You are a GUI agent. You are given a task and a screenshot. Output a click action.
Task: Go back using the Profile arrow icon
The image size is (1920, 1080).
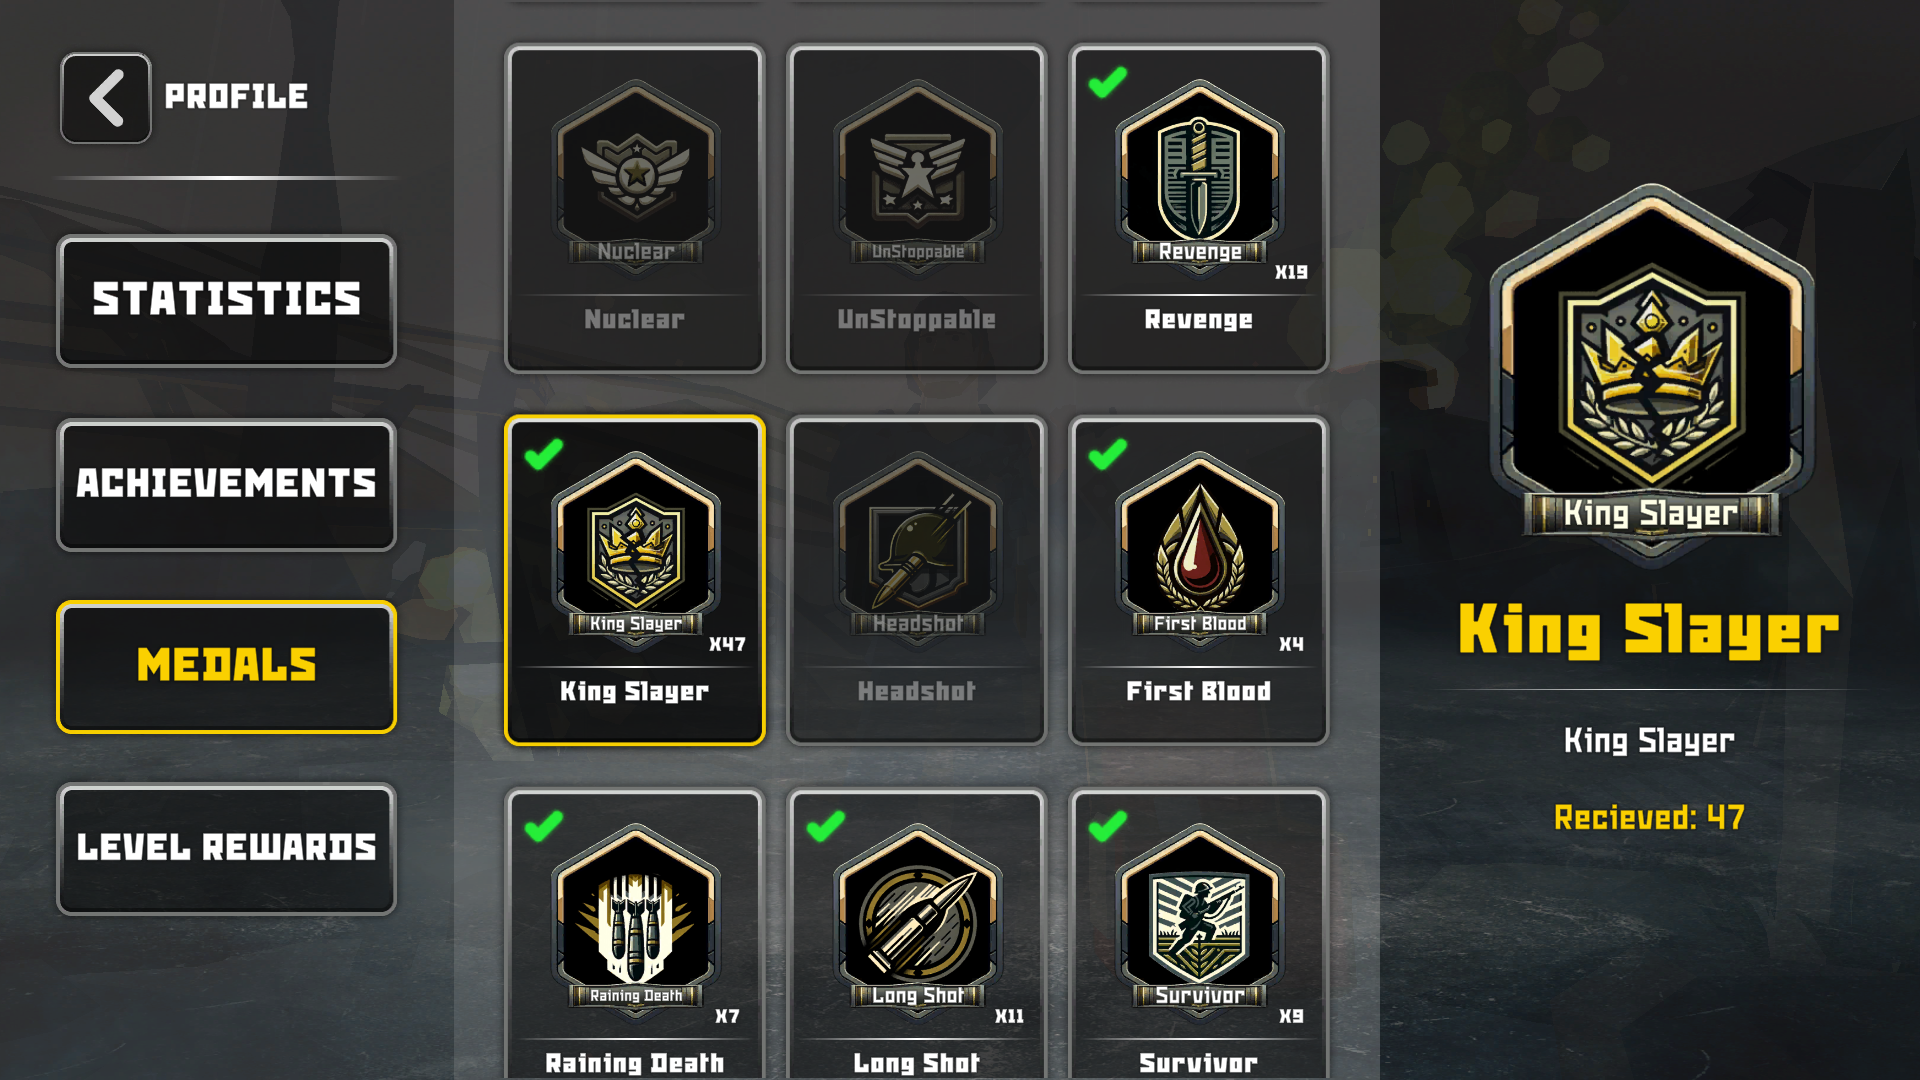[x=106, y=98]
